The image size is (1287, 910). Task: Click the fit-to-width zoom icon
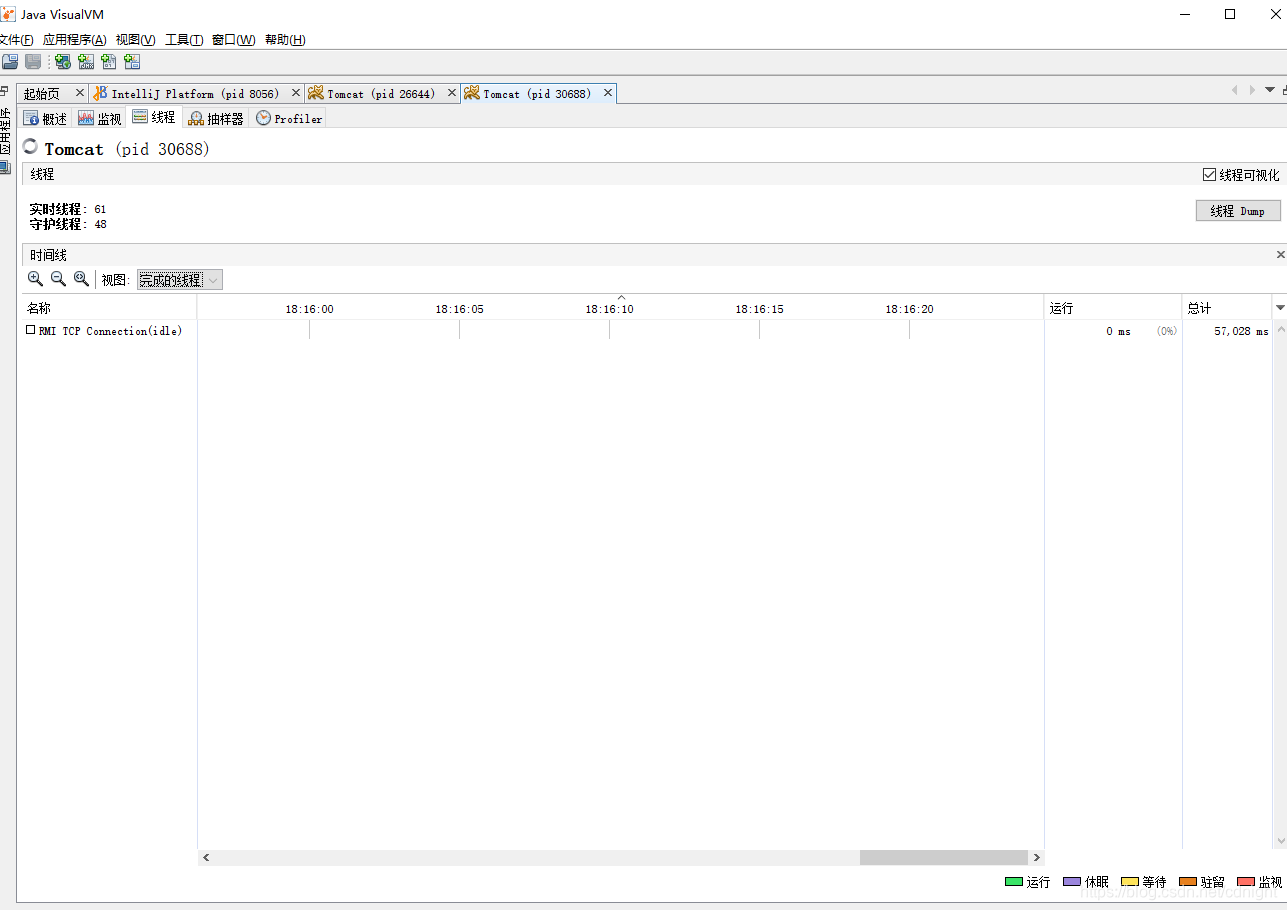81,279
